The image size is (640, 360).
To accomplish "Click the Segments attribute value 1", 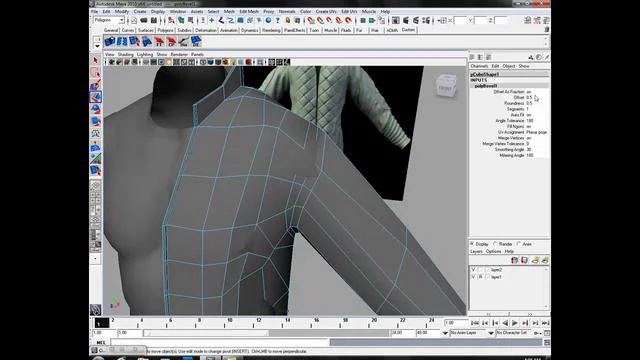I will click(x=528, y=109).
